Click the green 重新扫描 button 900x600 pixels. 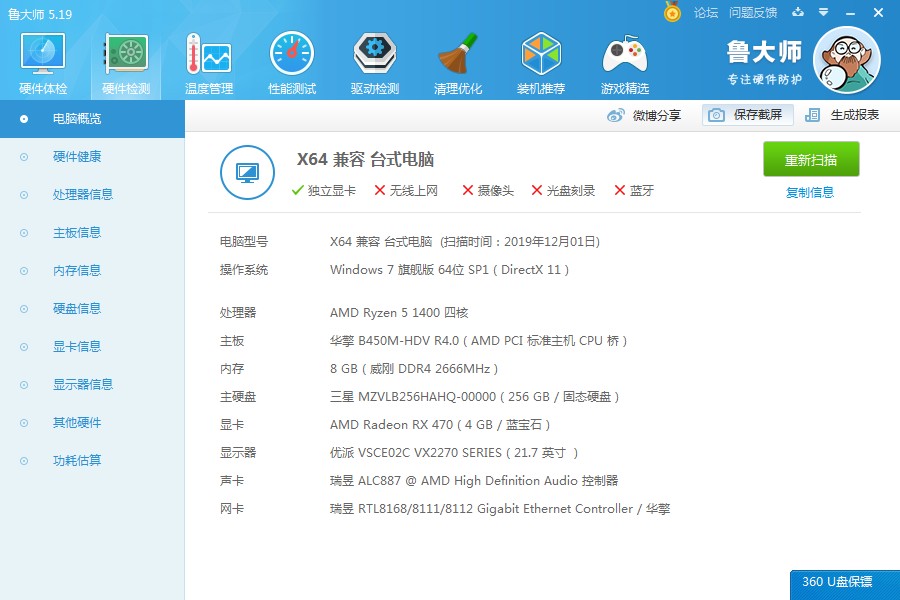810,159
